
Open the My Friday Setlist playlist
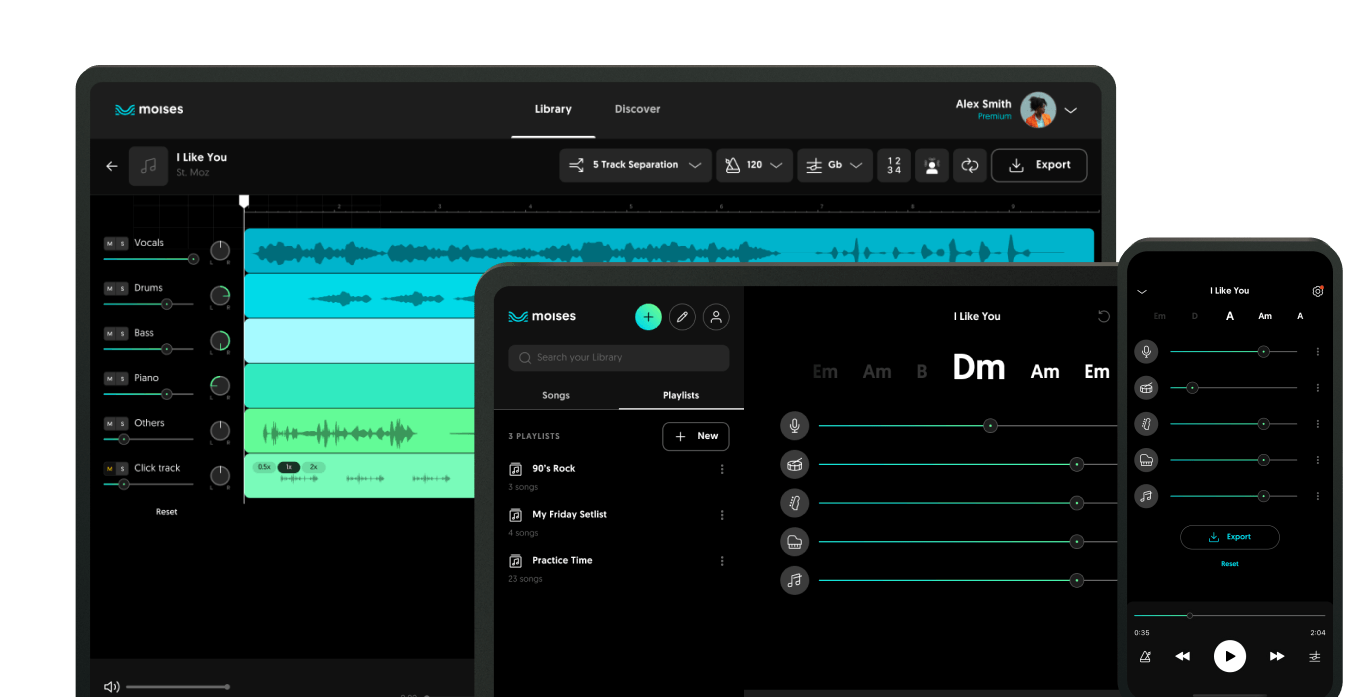point(570,515)
